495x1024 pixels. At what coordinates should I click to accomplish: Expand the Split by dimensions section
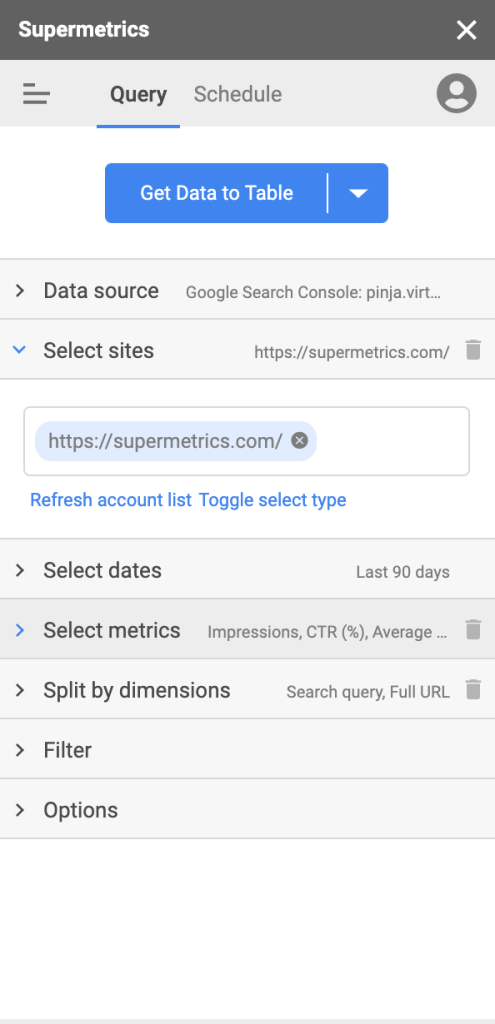coord(248,690)
